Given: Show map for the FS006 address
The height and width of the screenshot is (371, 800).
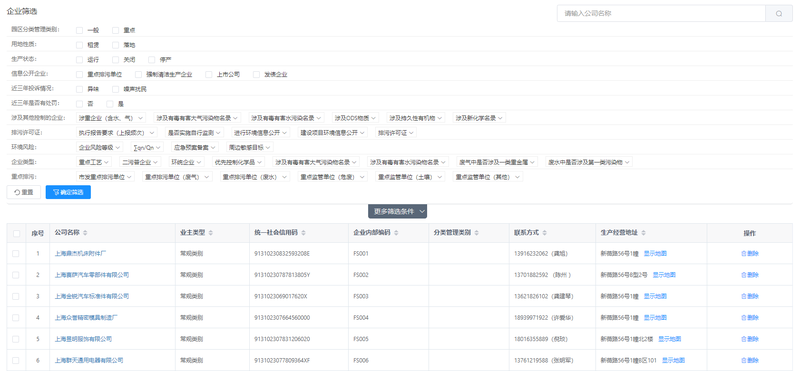Looking at the screenshot, I should [x=673, y=360].
